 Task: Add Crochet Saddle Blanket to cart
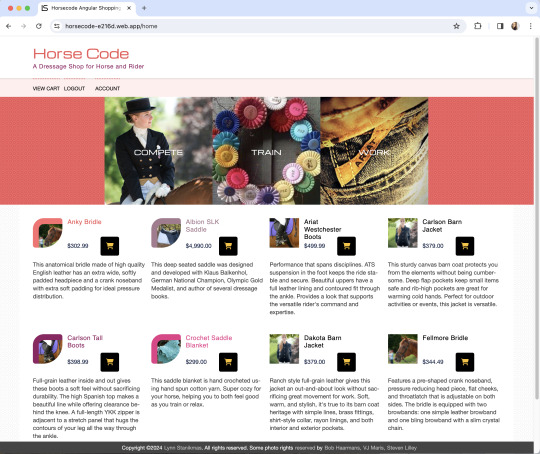click(x=228, y=362)
